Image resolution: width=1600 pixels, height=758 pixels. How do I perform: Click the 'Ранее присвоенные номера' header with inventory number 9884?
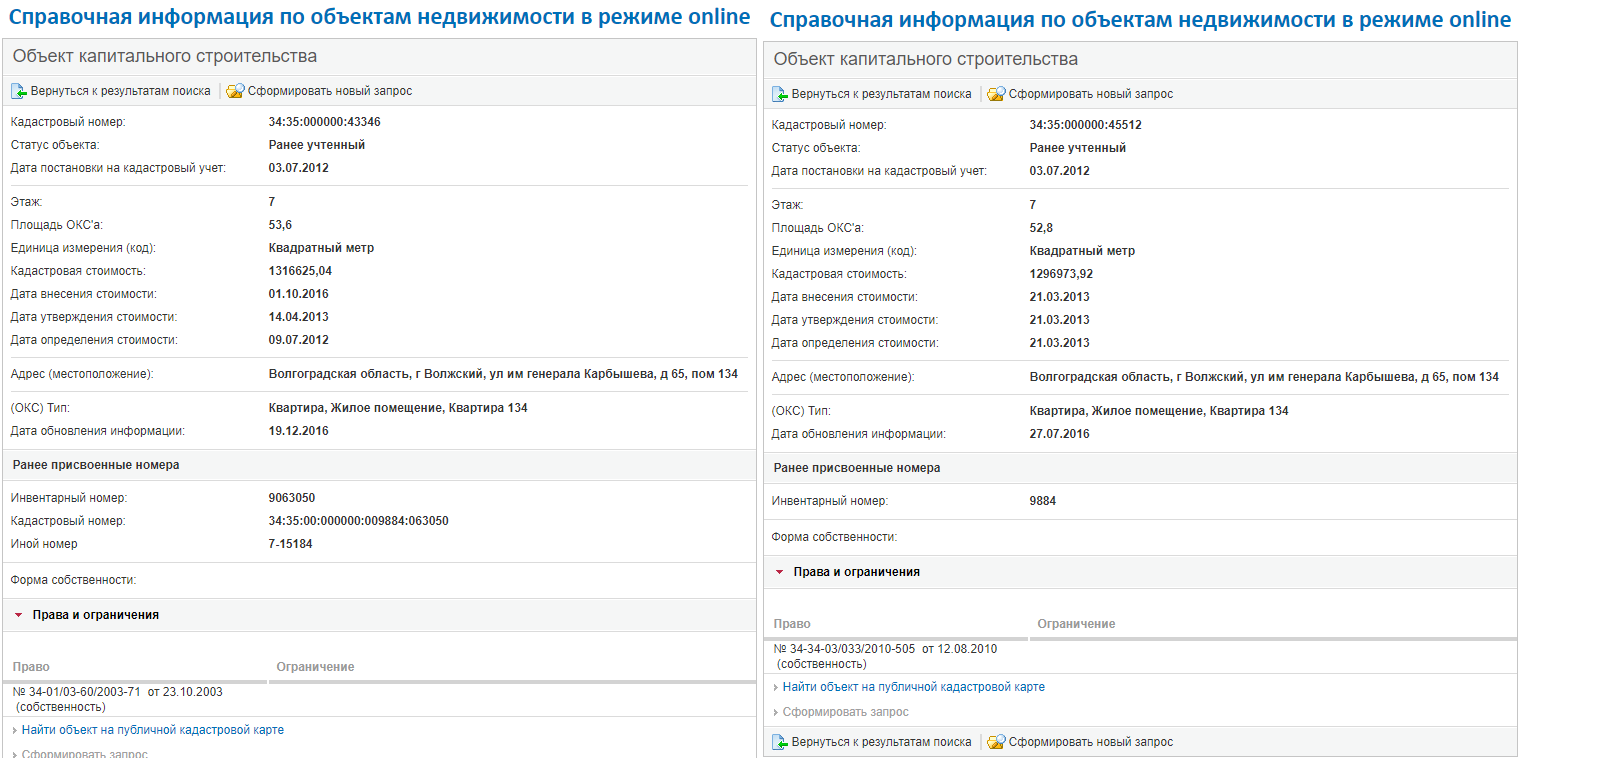(856, 468)
